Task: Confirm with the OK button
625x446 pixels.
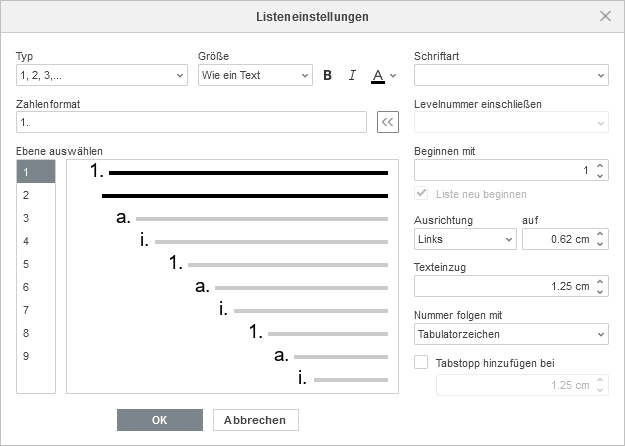Action: point(160,420)
